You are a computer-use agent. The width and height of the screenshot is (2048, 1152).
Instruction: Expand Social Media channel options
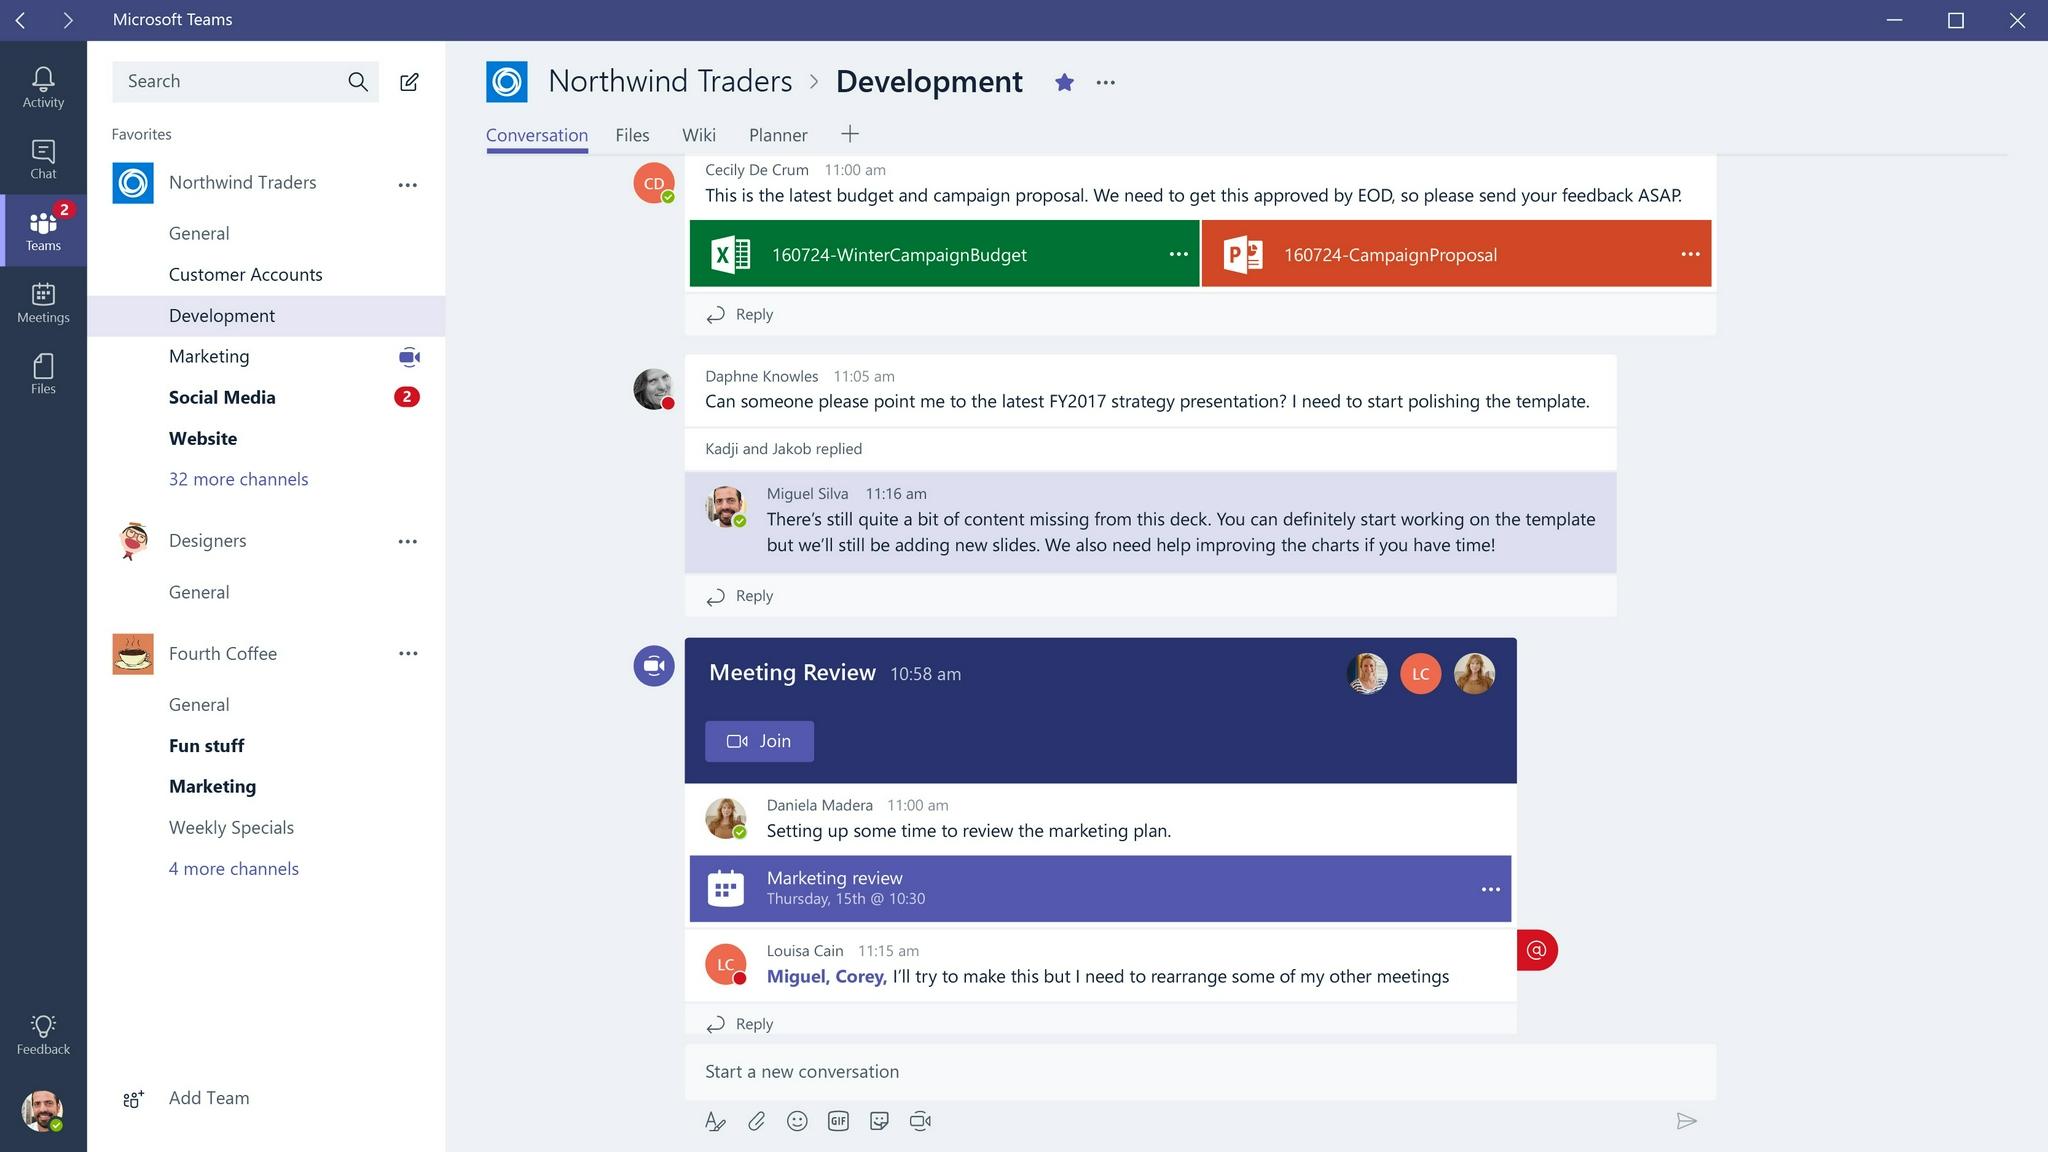[x=408, y=397]
